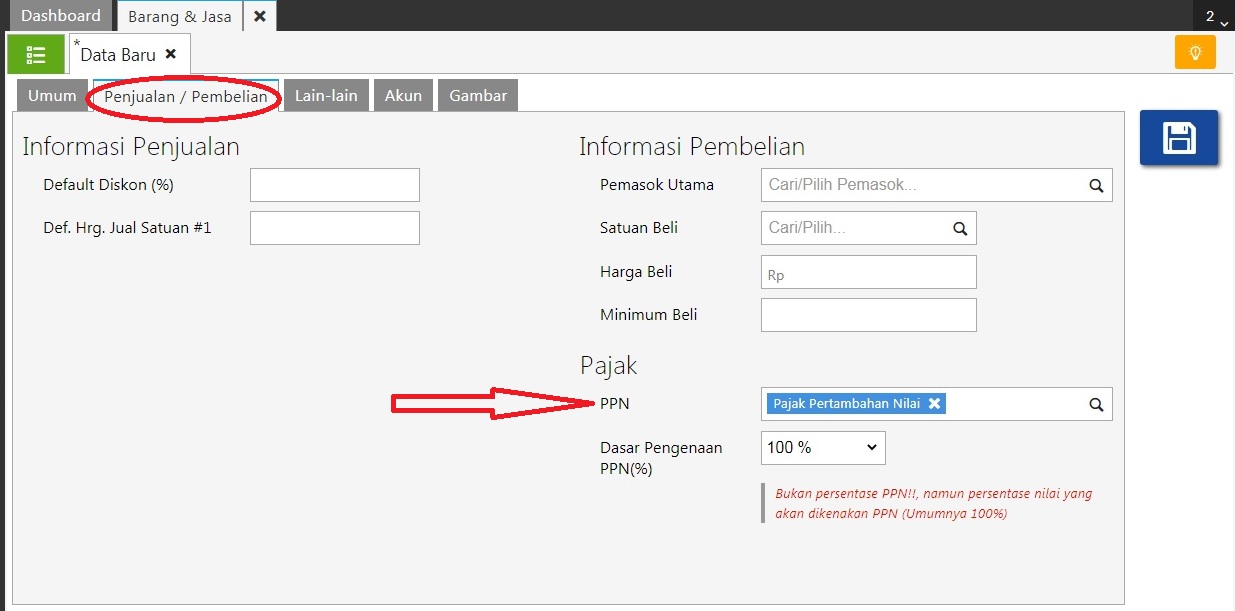Activate the Data Baru tab
This screenshot has width=1235, height=611.
point(118,54)
